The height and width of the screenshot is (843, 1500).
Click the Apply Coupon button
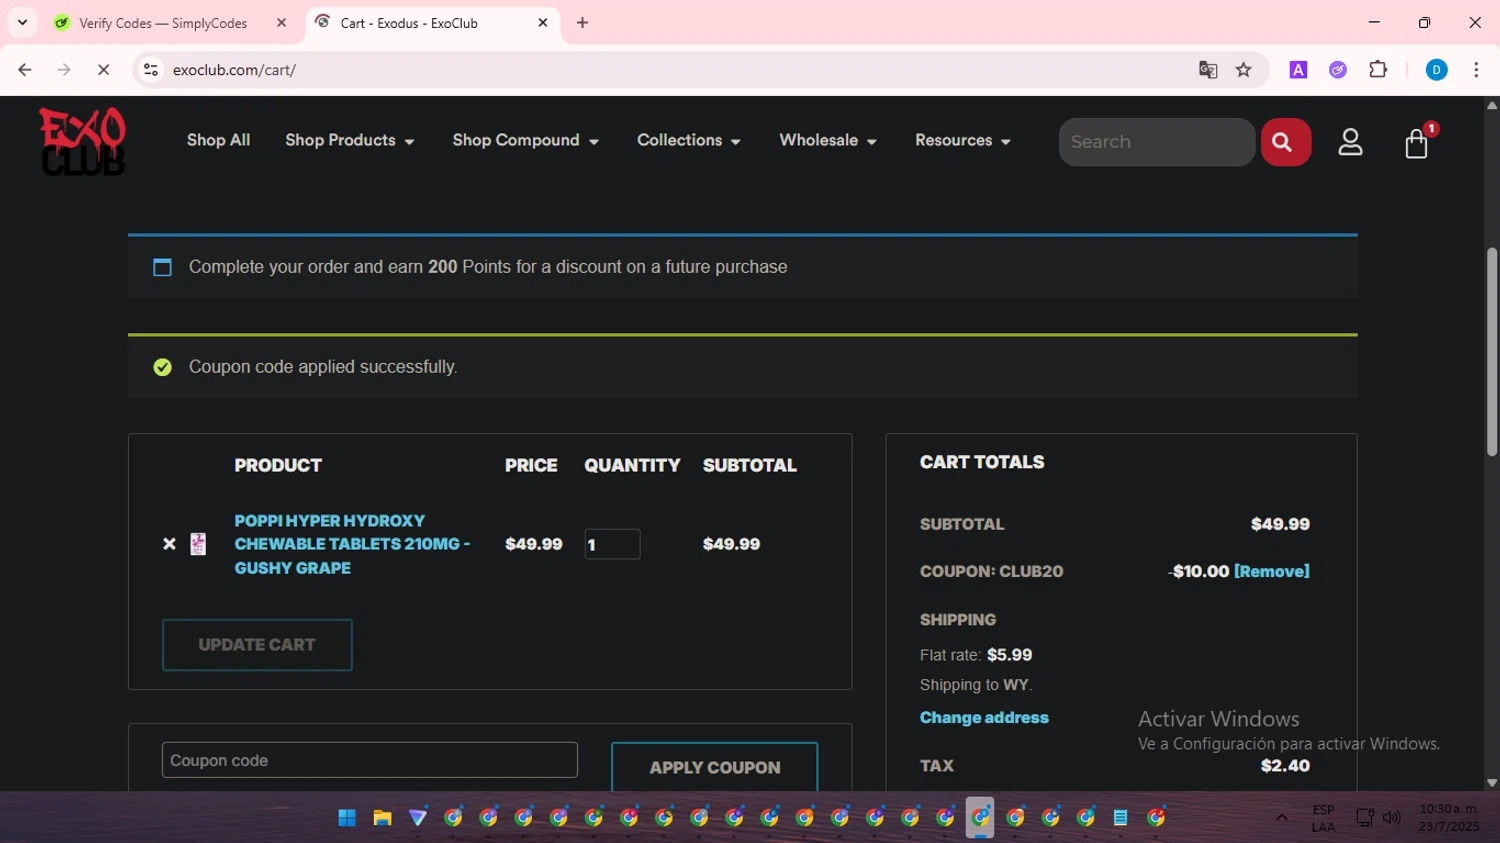point(714,767)
